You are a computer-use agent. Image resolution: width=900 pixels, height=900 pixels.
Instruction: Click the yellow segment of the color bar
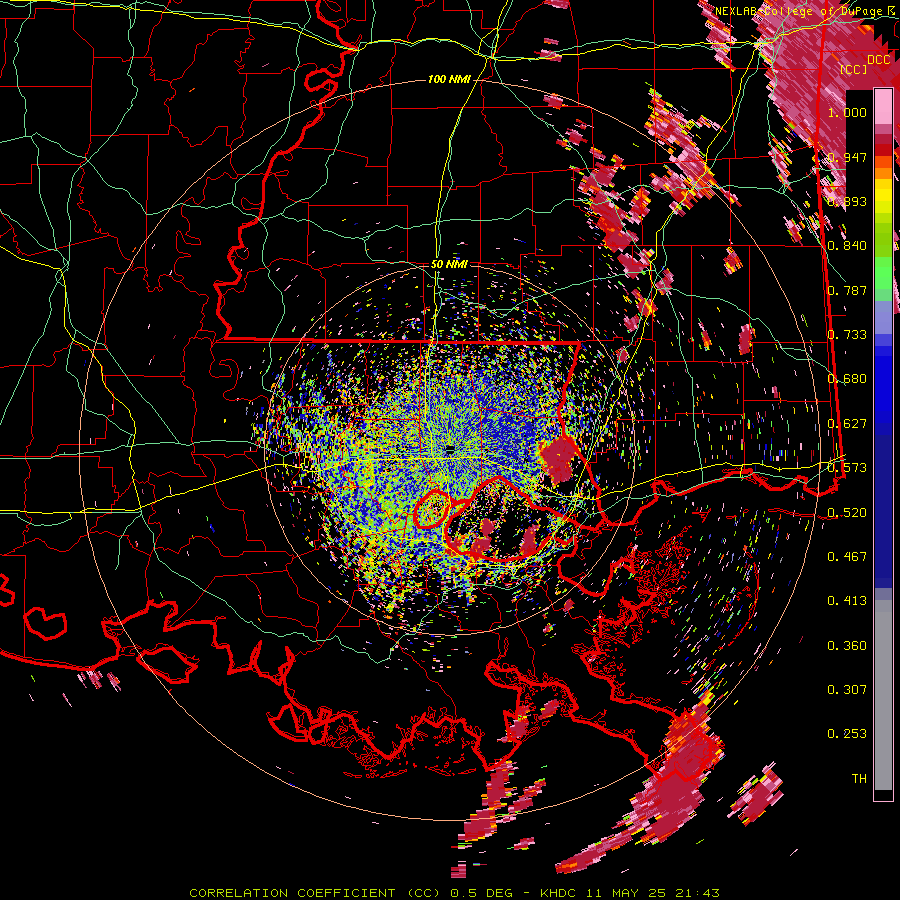883,197
